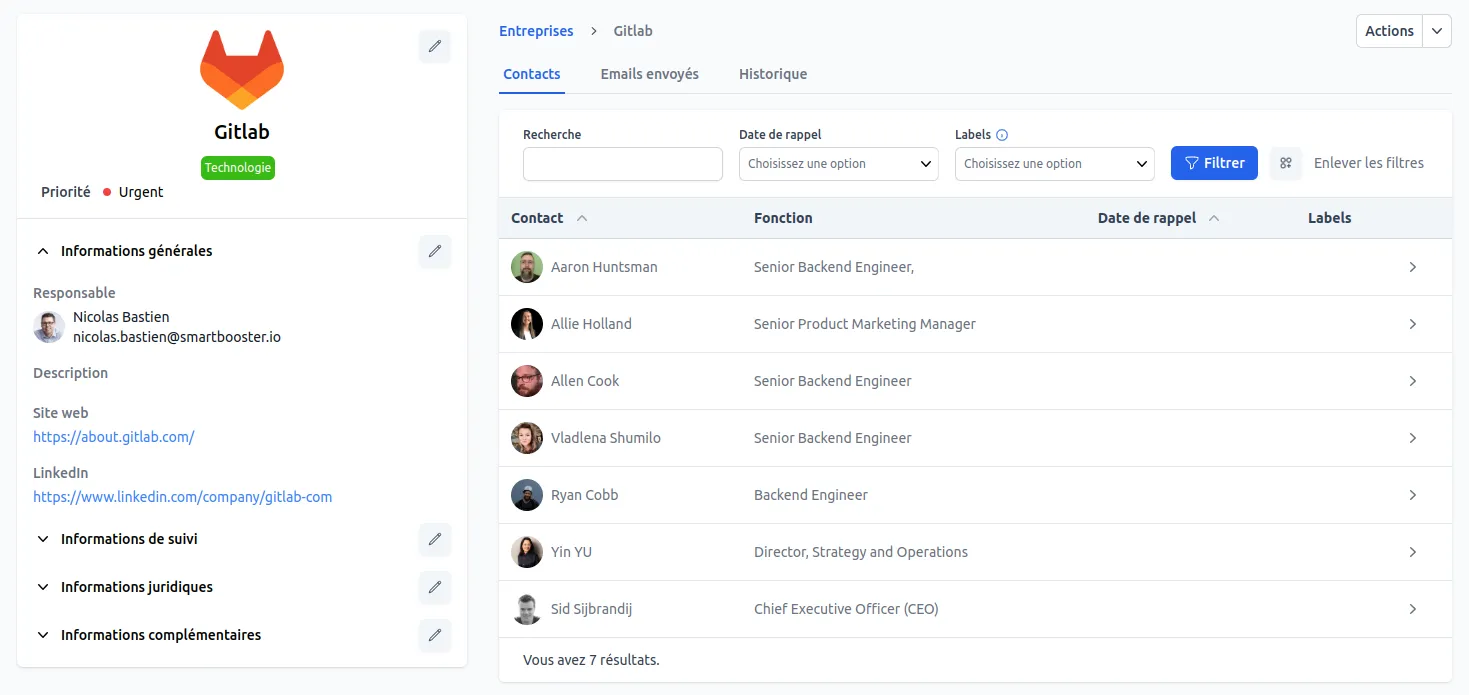Click the pencil icon beside Informations générales
Image resolution: width=1469 pixels, height=695 pixels.
[434, 251]
